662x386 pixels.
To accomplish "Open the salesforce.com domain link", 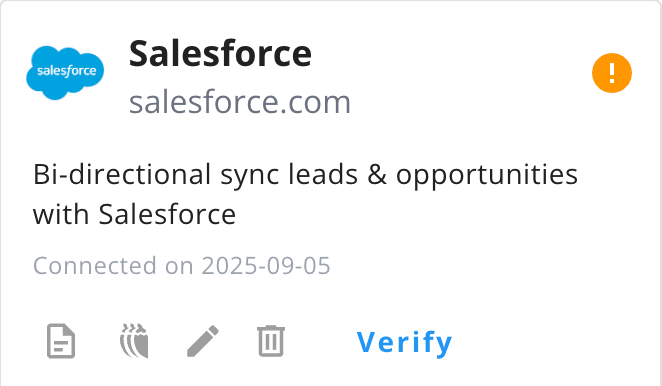I will pyautogui.click(x=240, y=102).
